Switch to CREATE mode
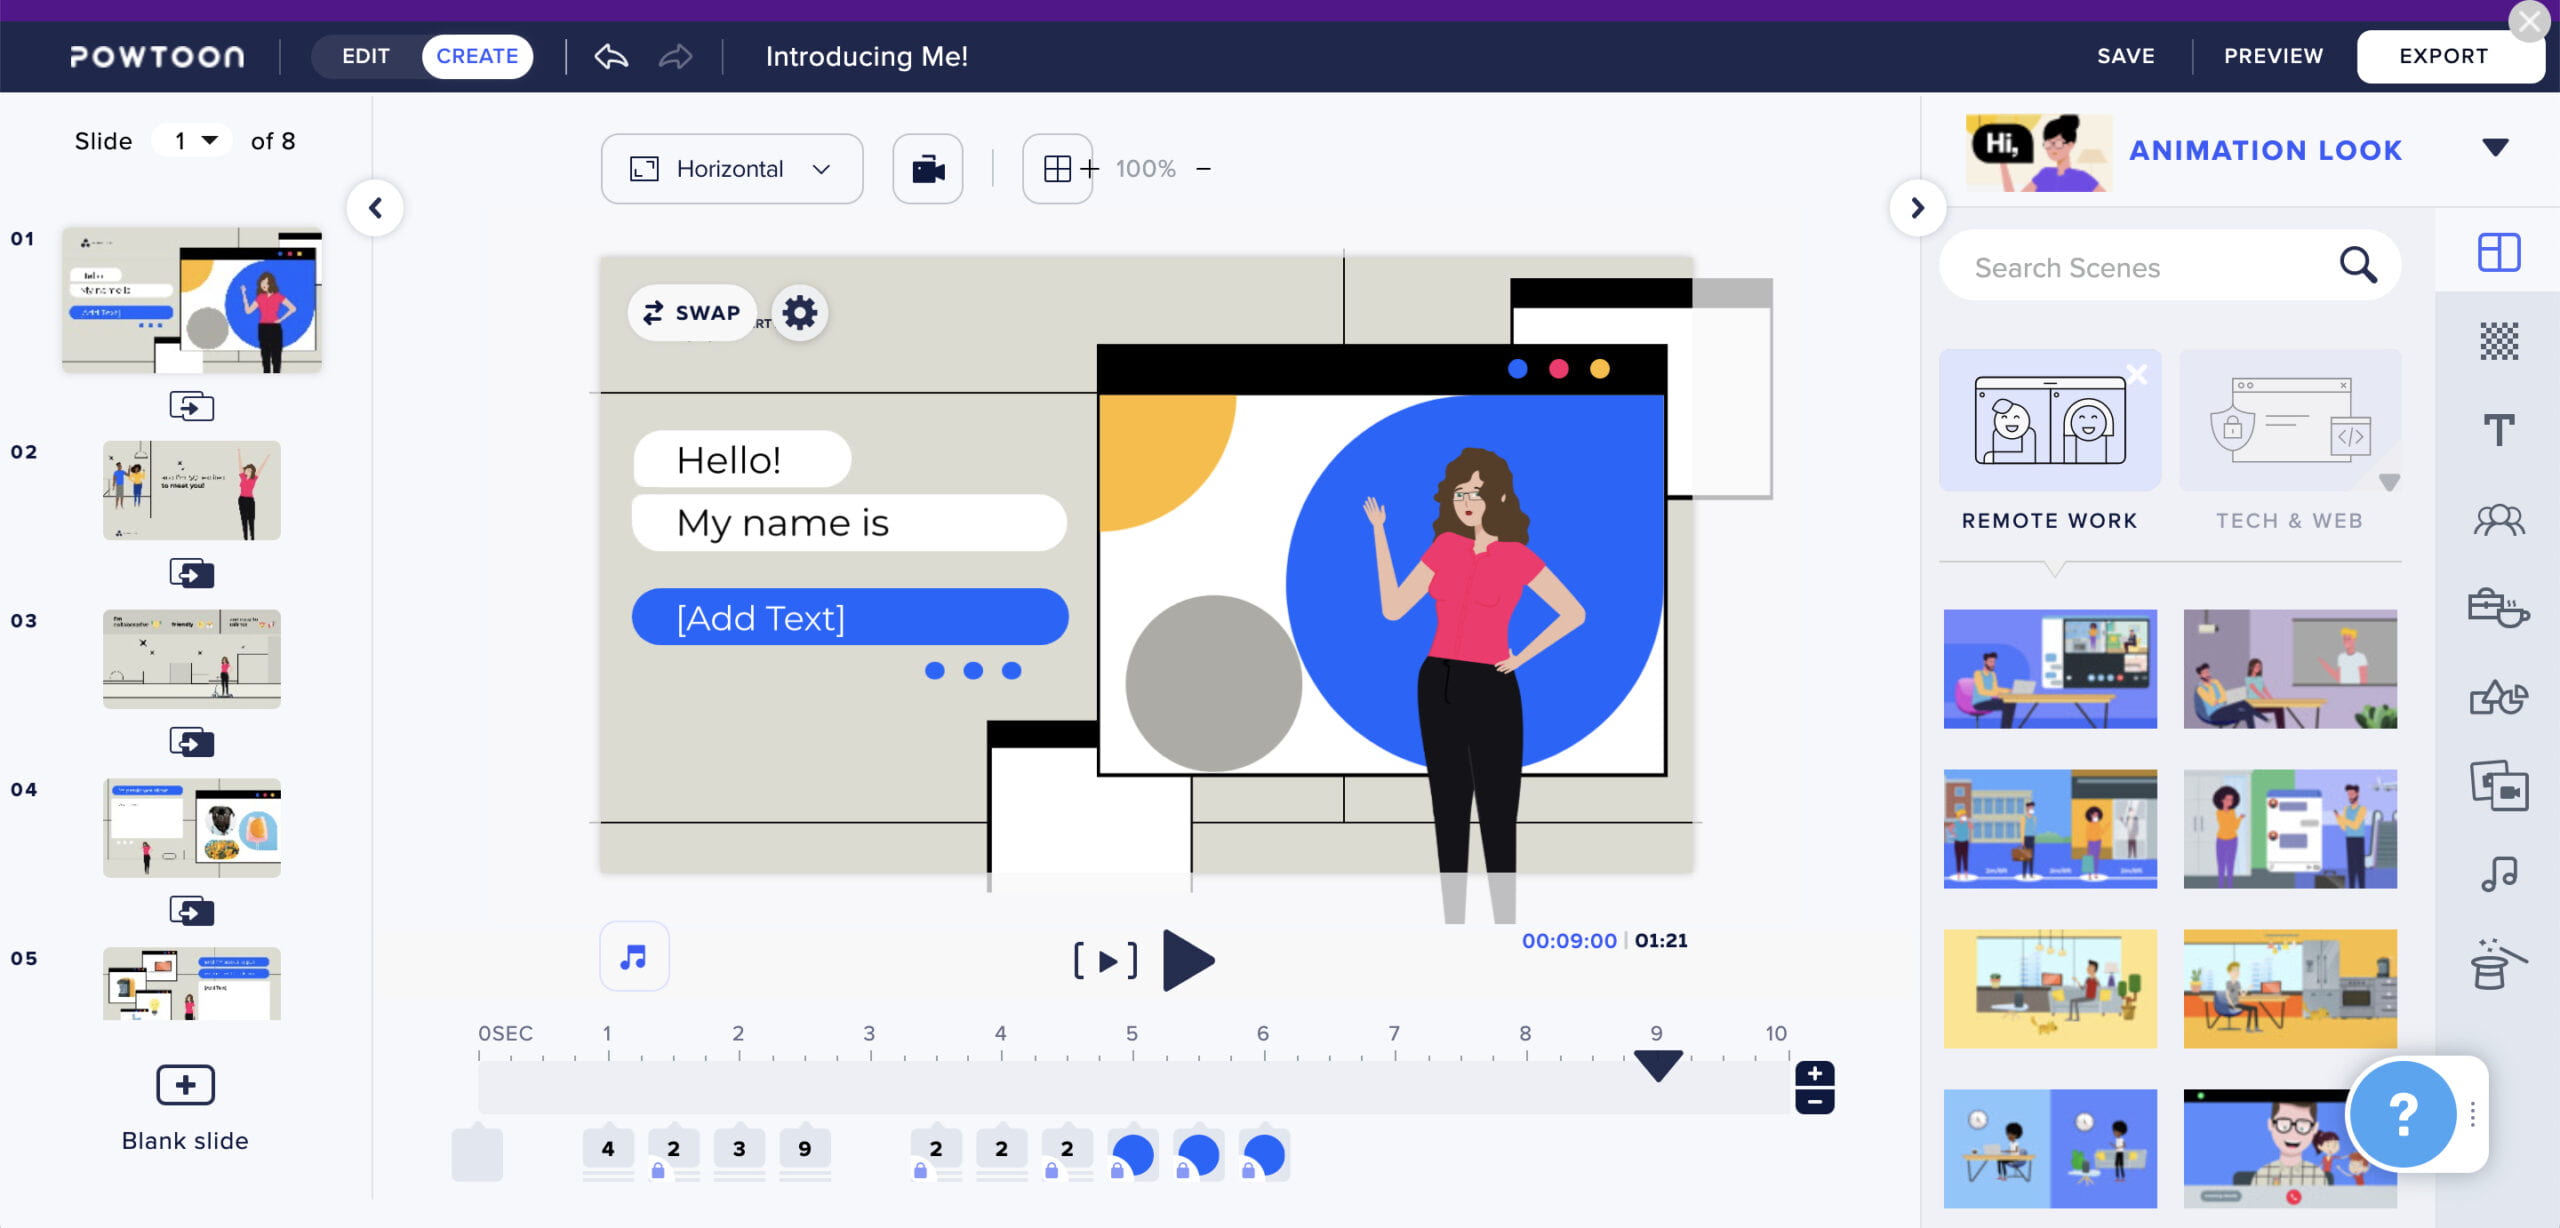Screen dimensions: 2560x1228 click(477, 56)
